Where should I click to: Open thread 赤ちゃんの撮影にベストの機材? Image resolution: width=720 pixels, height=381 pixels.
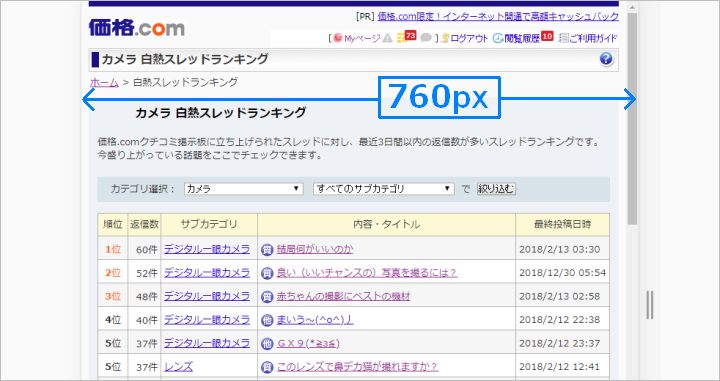pyautogui.click(x=343, y=296)
